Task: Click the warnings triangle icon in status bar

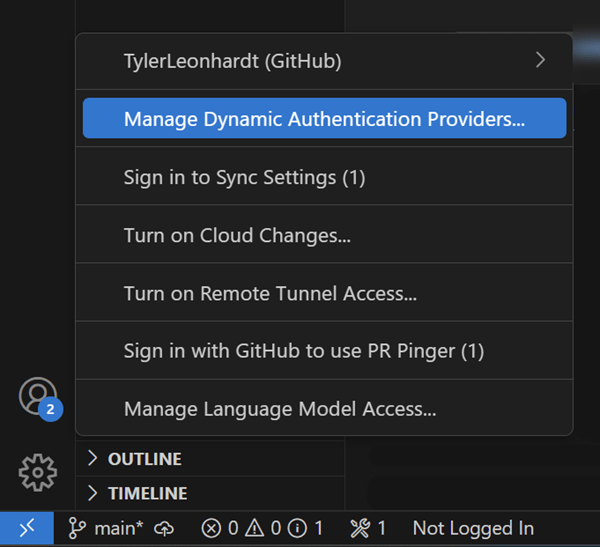Action: (256, 528)
